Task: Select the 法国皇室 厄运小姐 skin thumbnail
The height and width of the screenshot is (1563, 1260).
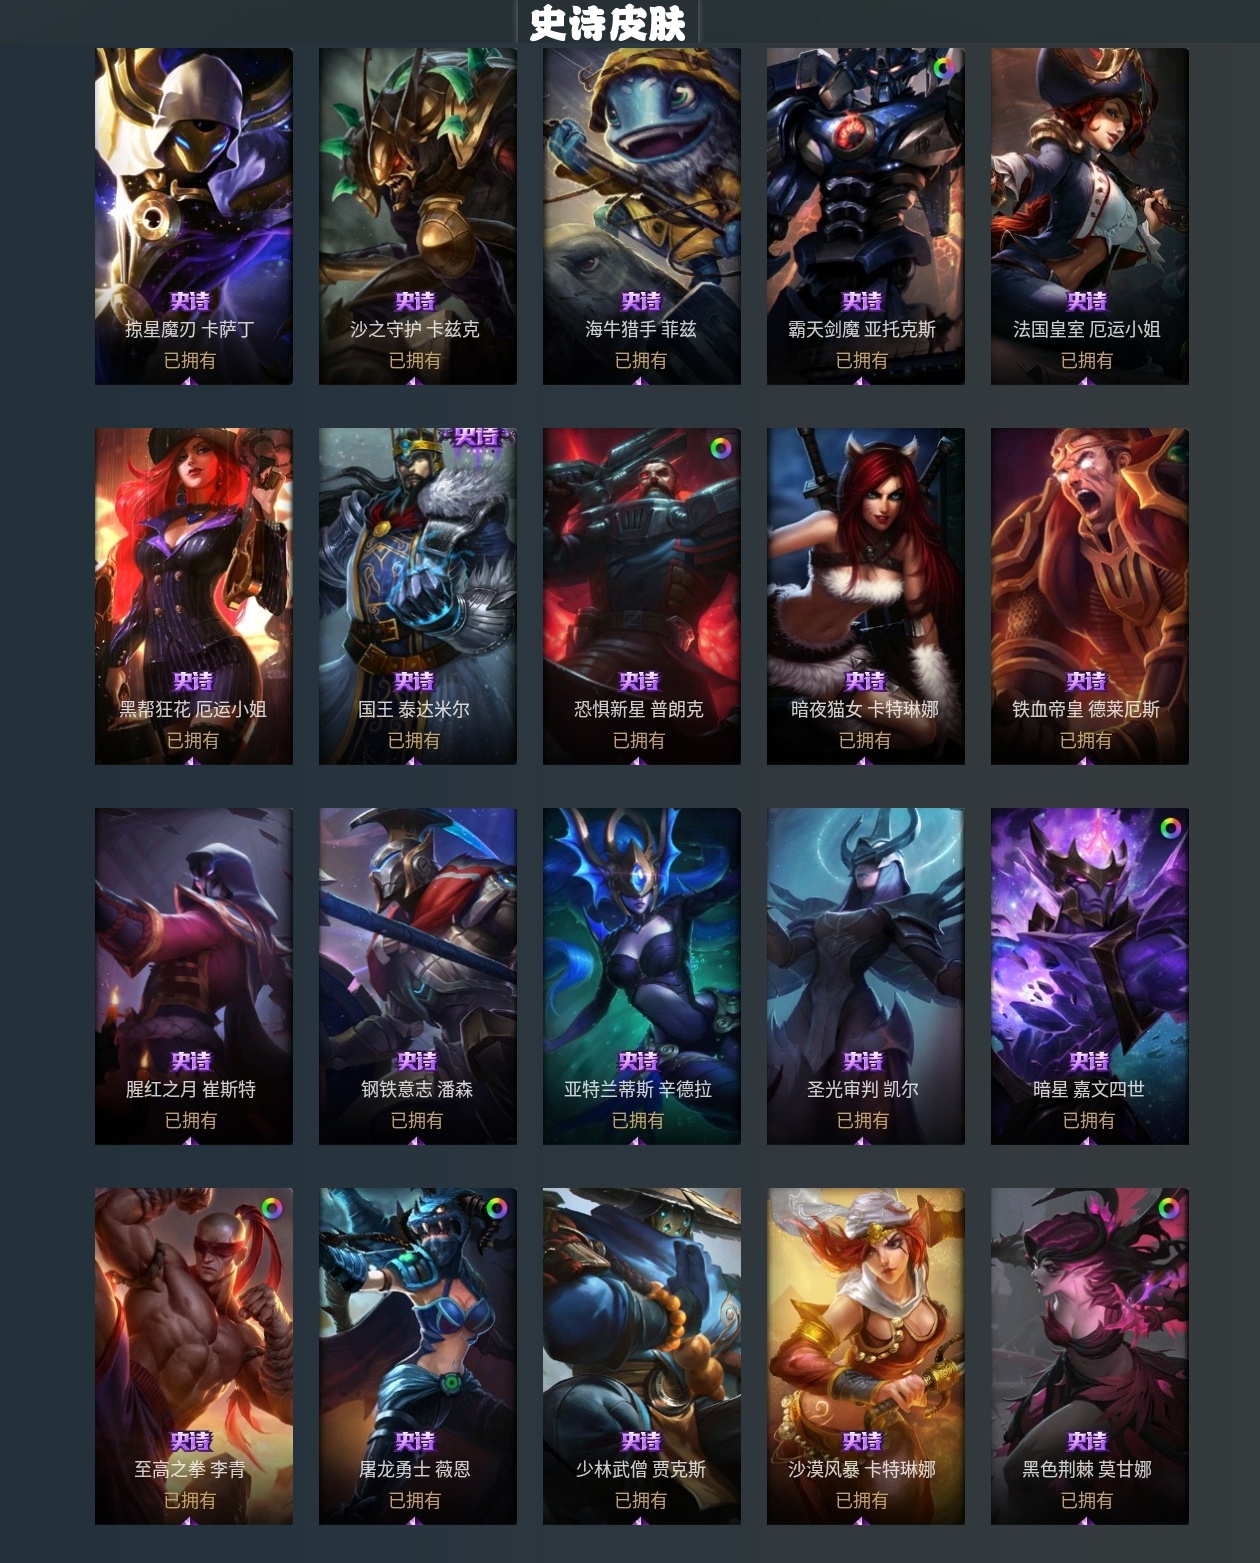Action: pos(1090,216)
